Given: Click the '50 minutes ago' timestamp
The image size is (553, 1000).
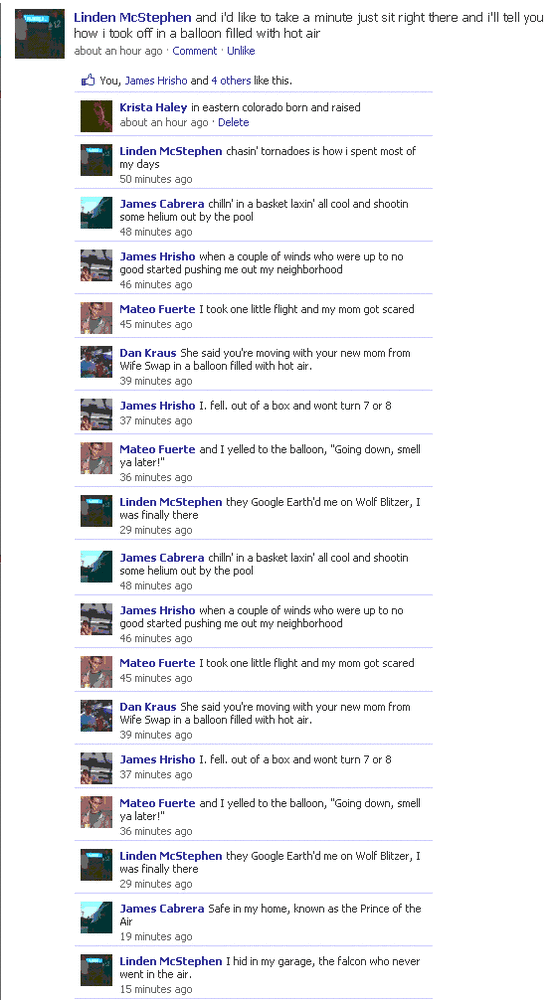Looking at the screenshot, I should (x=156, y=179).
